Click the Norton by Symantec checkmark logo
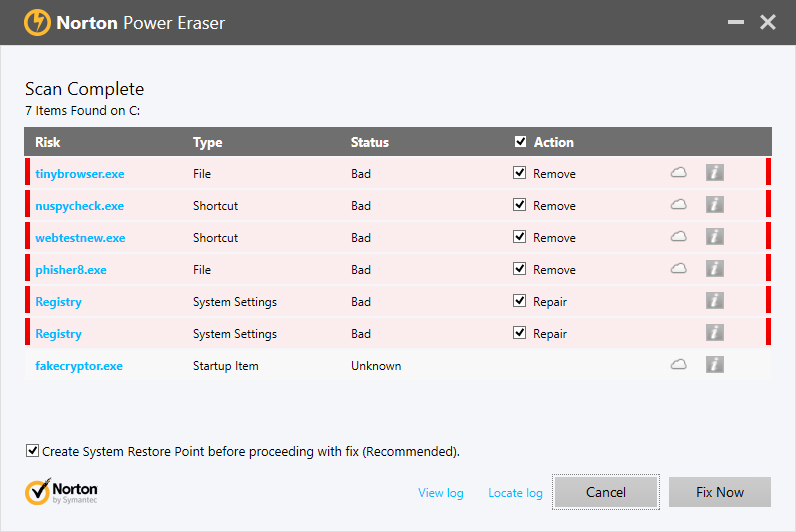 coord(61,491)
